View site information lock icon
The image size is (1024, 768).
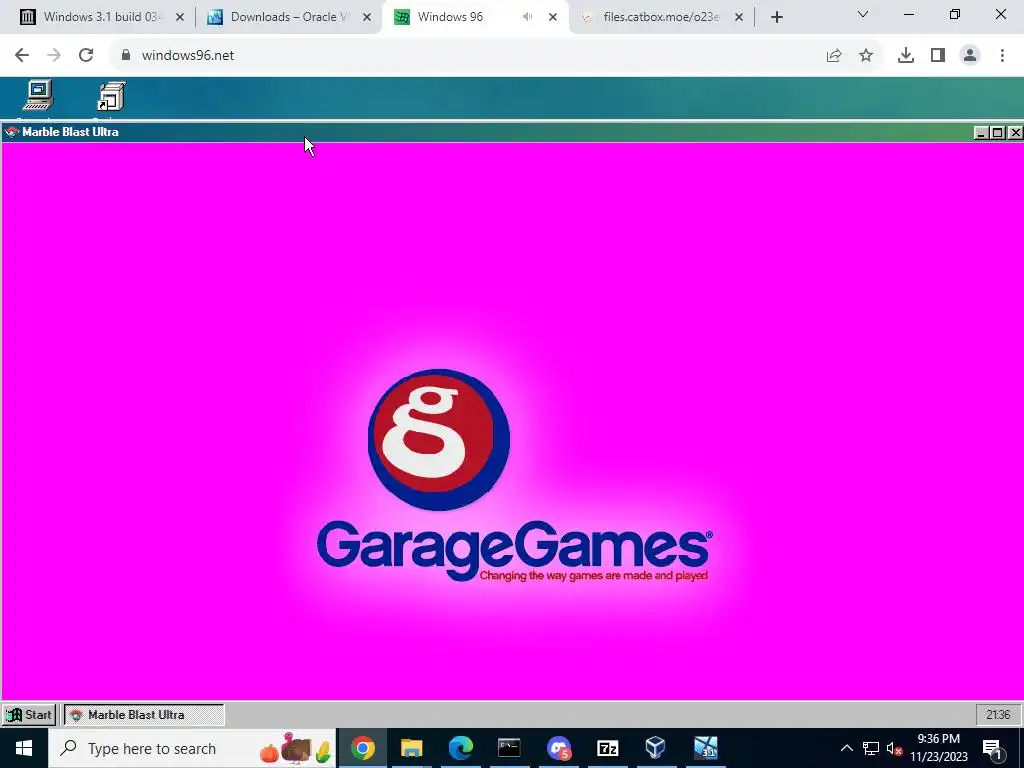[126, 55]
